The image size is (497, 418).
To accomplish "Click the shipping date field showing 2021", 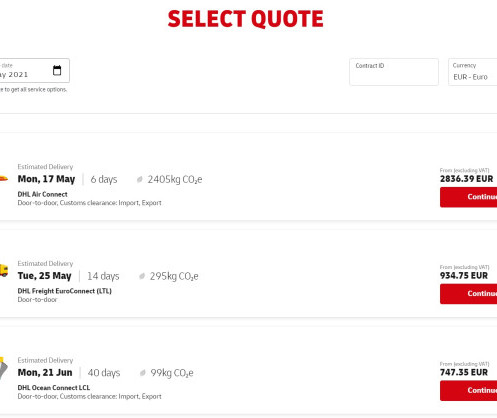I will [x=34, y=71].
